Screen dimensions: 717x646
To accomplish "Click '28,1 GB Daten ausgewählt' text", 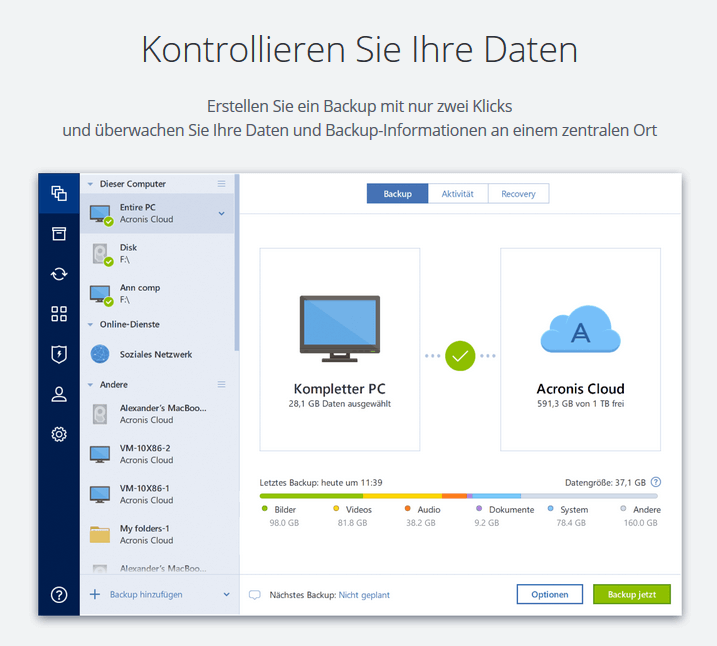I will coord(340,404).
